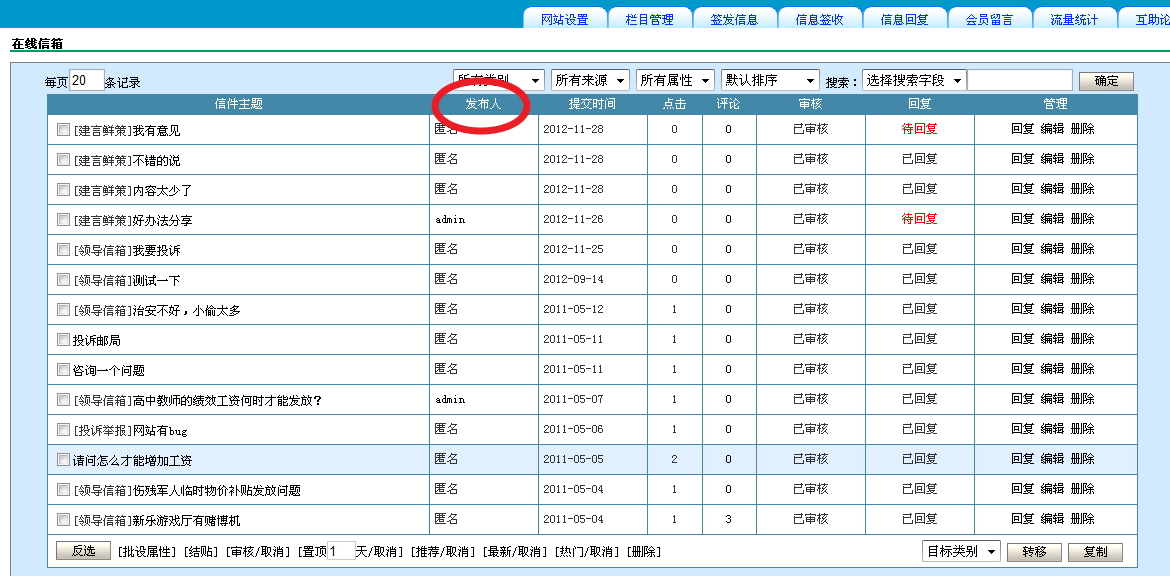
Task: Click 删除 link in 我有意见 row
Action: click(1082, 129)
